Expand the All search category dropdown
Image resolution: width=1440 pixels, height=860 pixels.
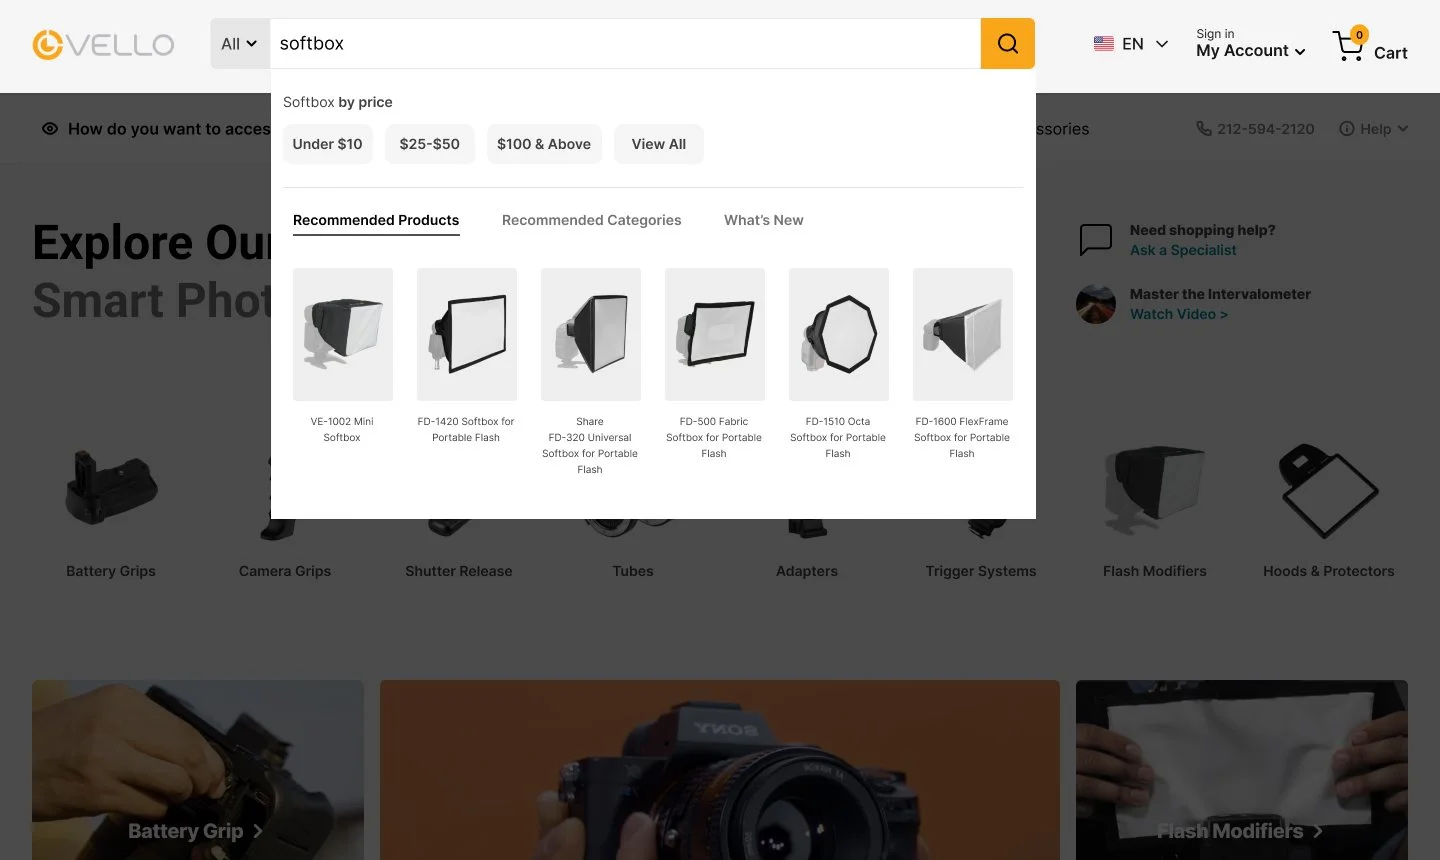240,44
